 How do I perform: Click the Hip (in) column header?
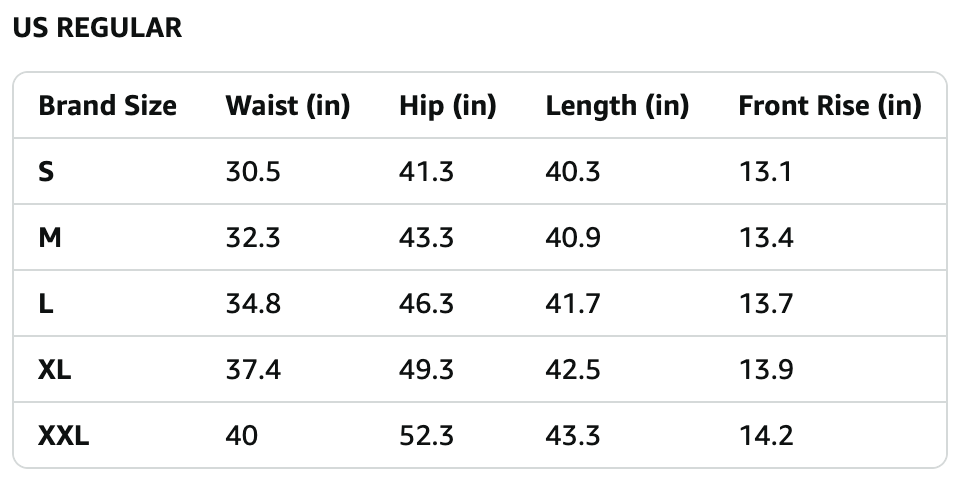(x=447, y=106)
